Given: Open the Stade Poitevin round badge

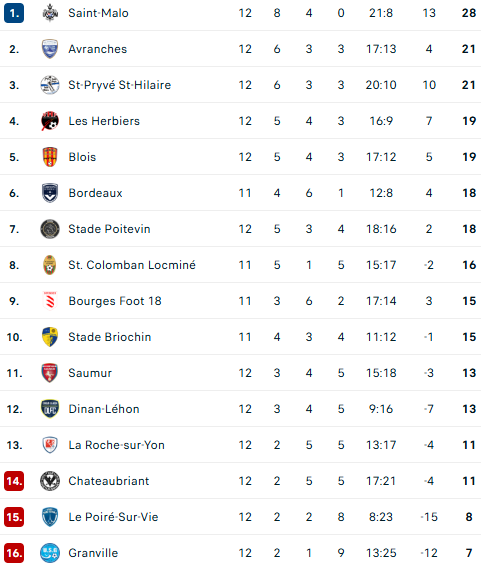Looking at the screenshot, I should click(50, 229).
